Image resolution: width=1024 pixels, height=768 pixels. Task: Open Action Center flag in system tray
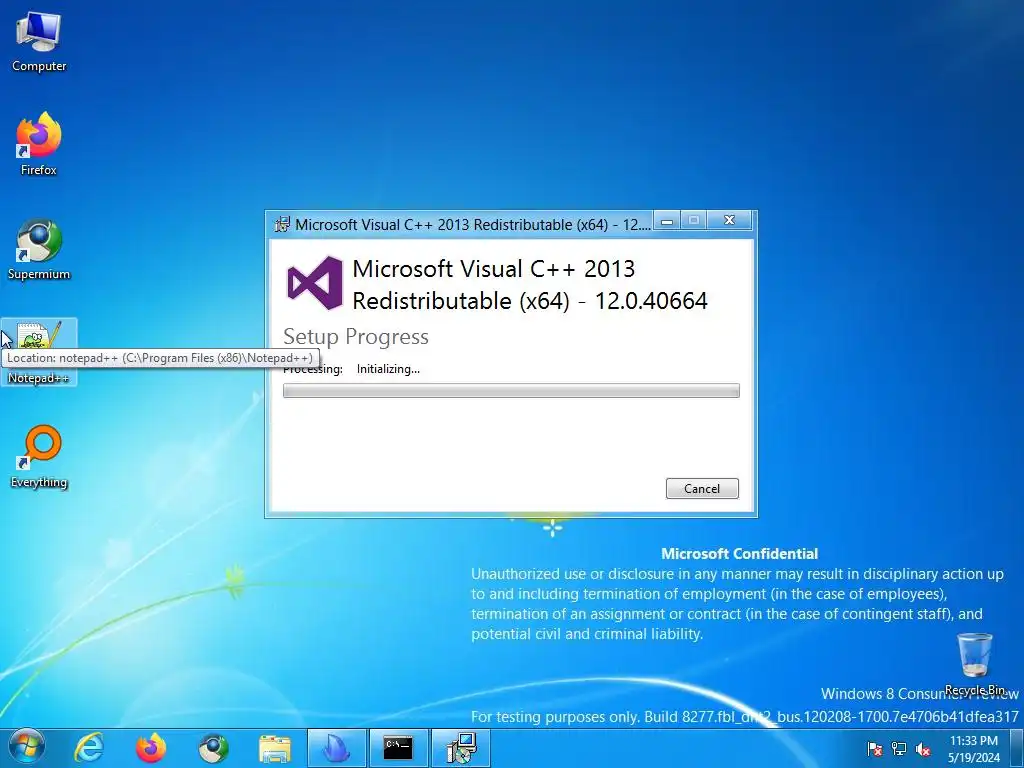pos(874,749)
